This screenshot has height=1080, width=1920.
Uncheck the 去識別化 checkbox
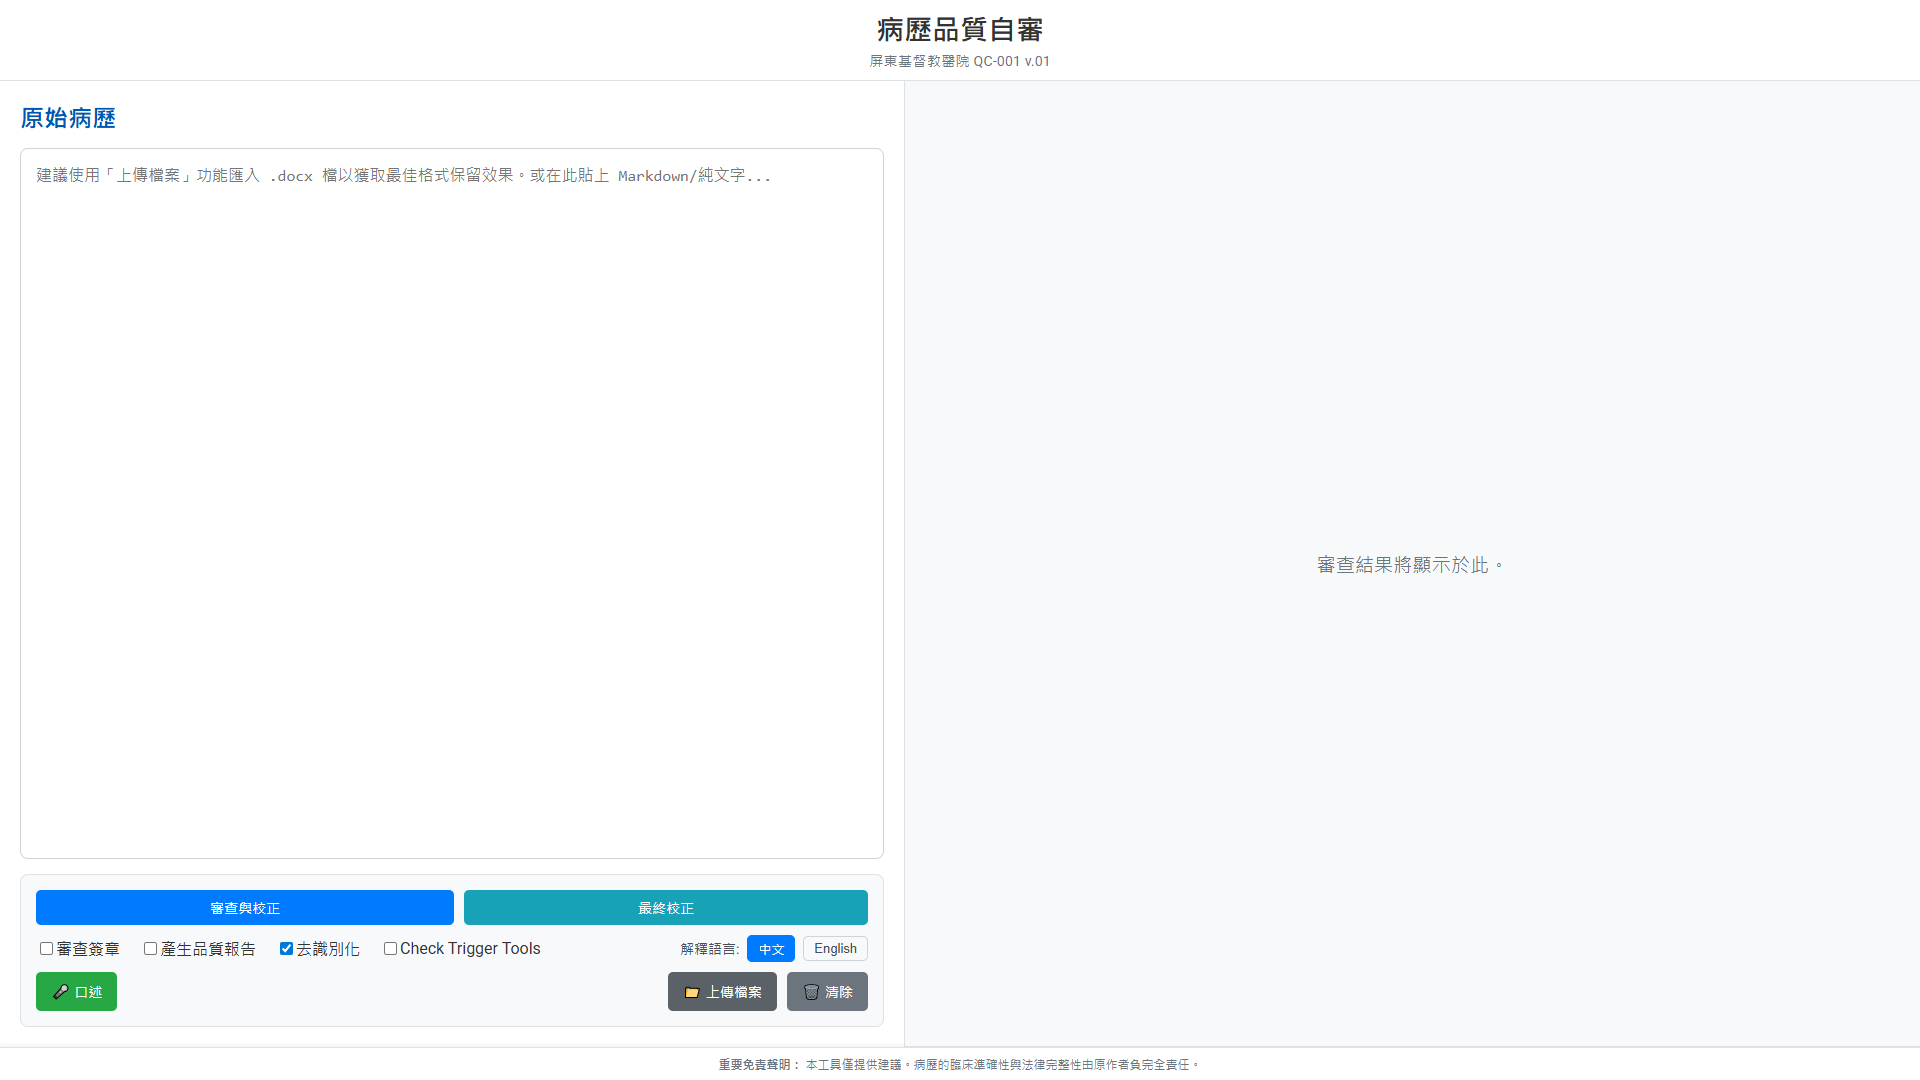click(286, 948)
